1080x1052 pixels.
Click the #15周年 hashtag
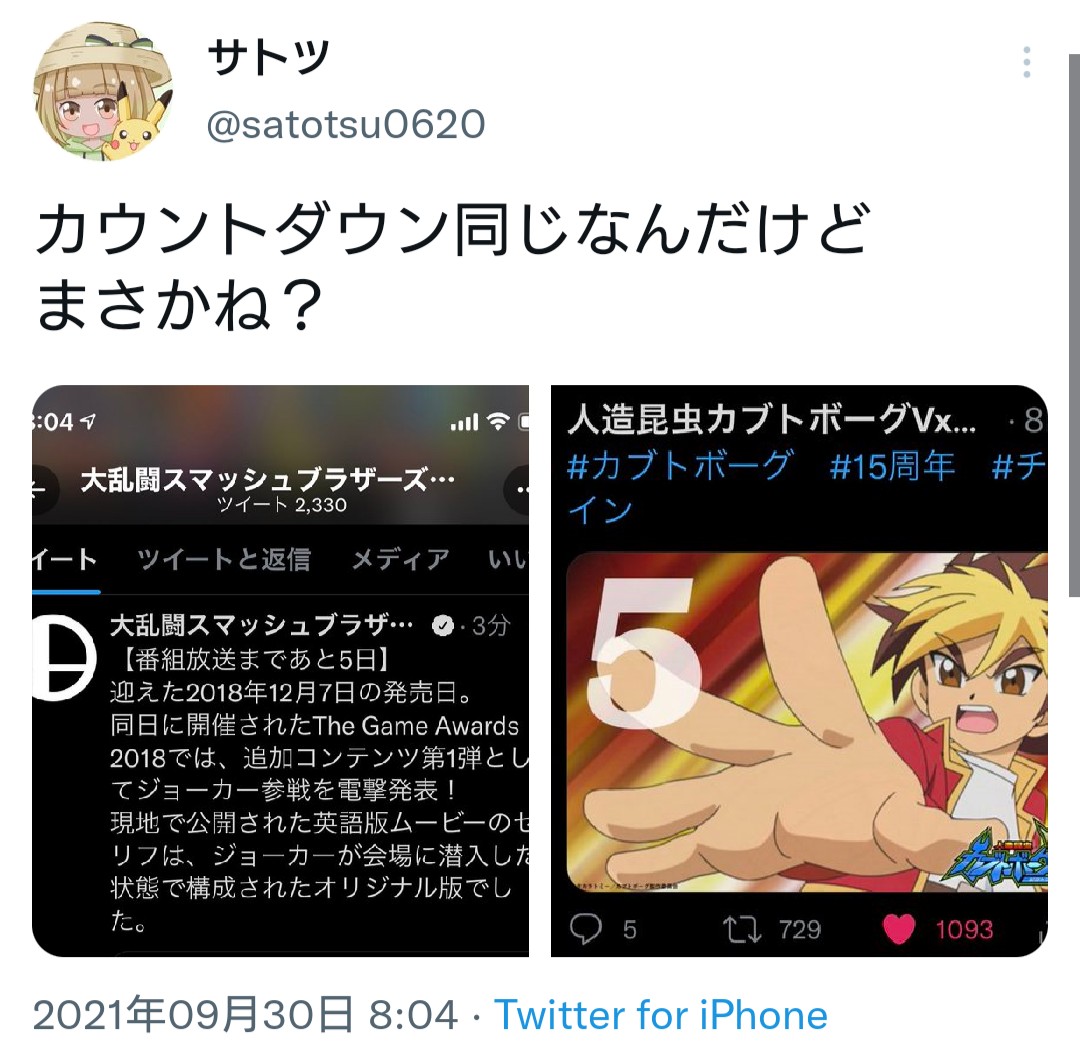[892, 466]
